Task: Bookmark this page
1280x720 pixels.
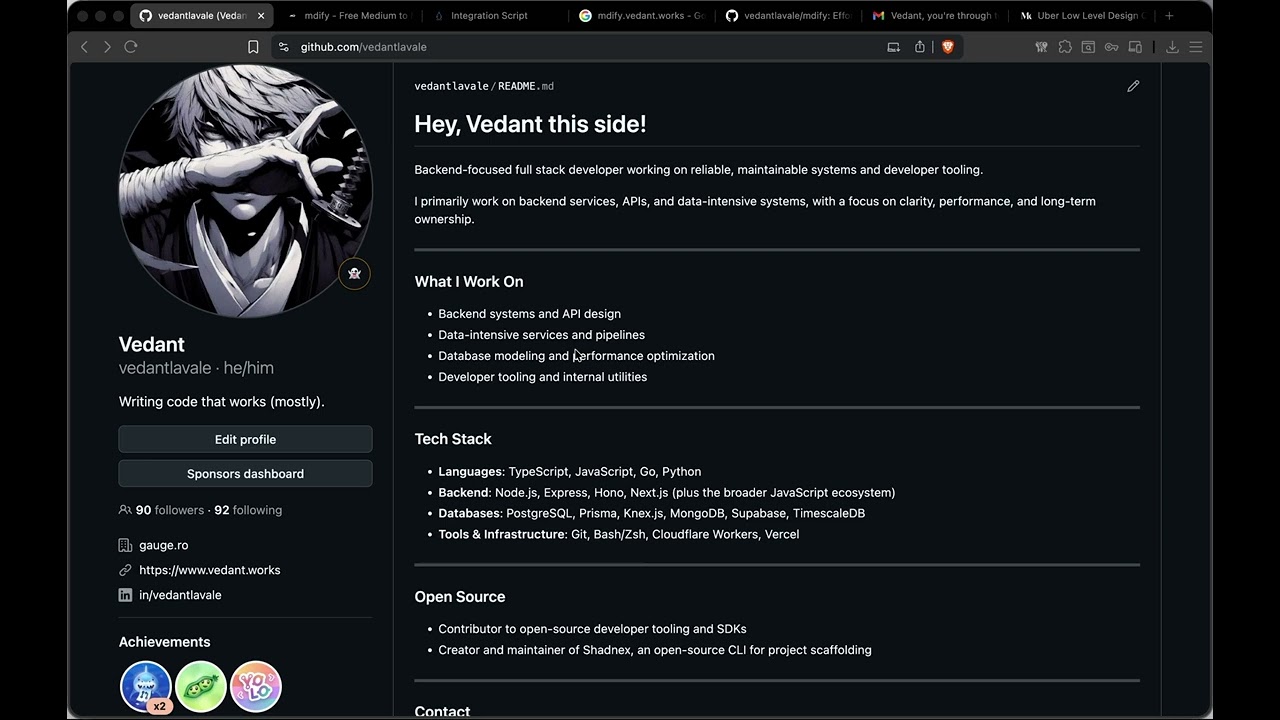Action: click(253, 47)
